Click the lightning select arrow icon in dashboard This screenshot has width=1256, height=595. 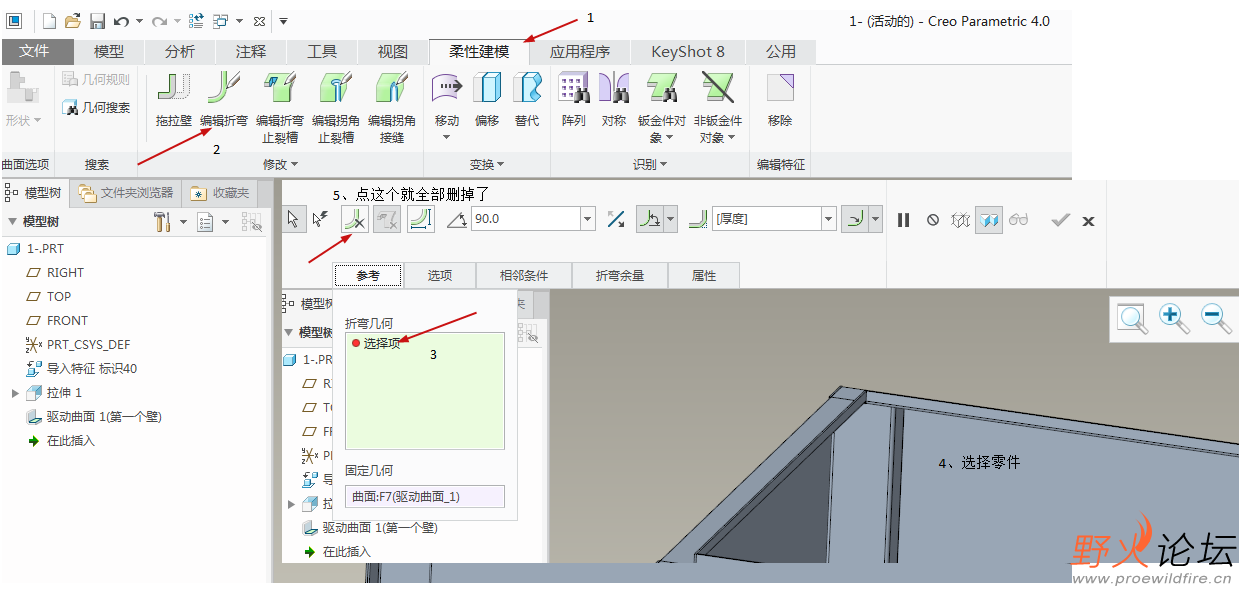(x=319, y=219)
